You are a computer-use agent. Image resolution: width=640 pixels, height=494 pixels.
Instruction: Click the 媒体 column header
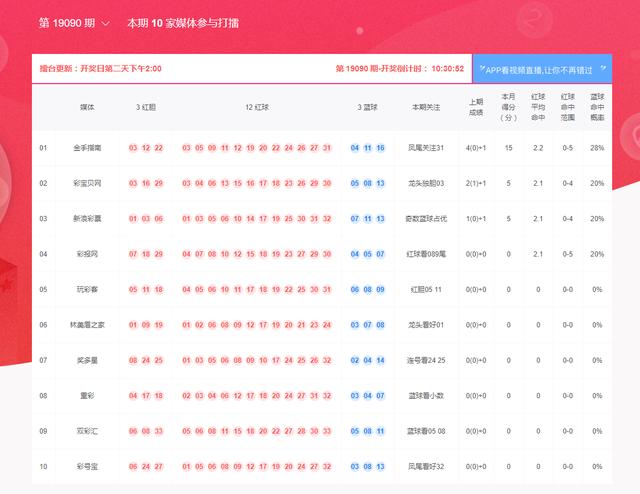click(x=87, y=107)
